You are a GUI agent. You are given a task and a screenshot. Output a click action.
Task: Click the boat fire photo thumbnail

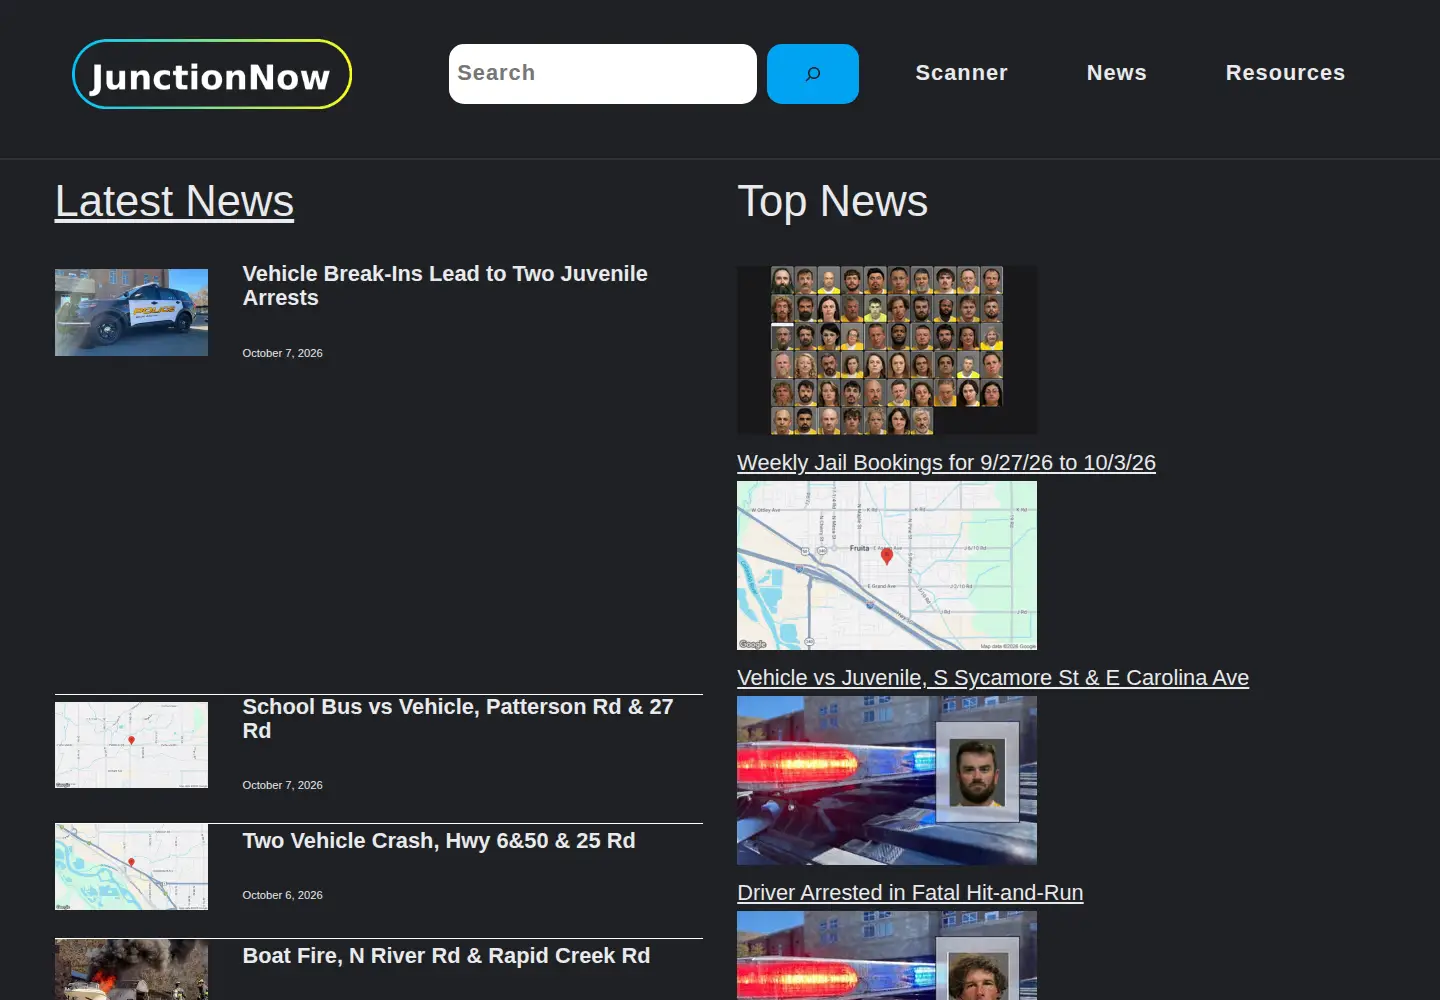[131, 969]
